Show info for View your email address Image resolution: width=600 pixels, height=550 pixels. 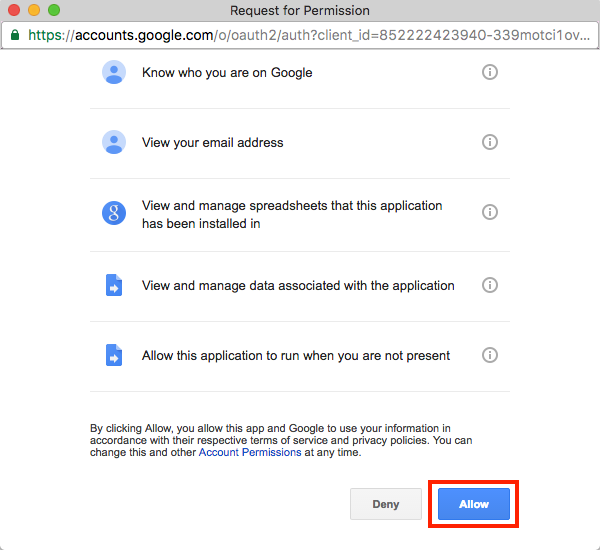point(490,142)
